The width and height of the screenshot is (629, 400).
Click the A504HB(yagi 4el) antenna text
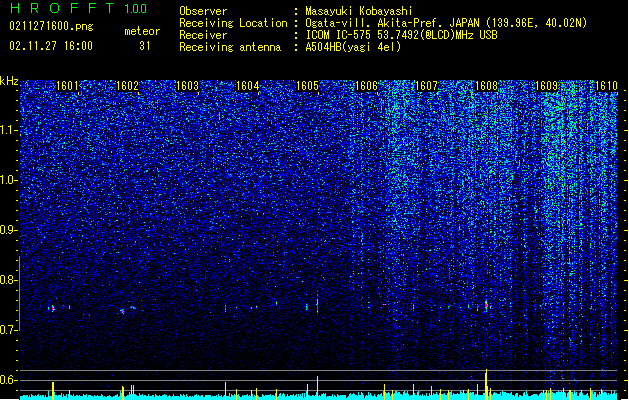(x=353, y=47)
